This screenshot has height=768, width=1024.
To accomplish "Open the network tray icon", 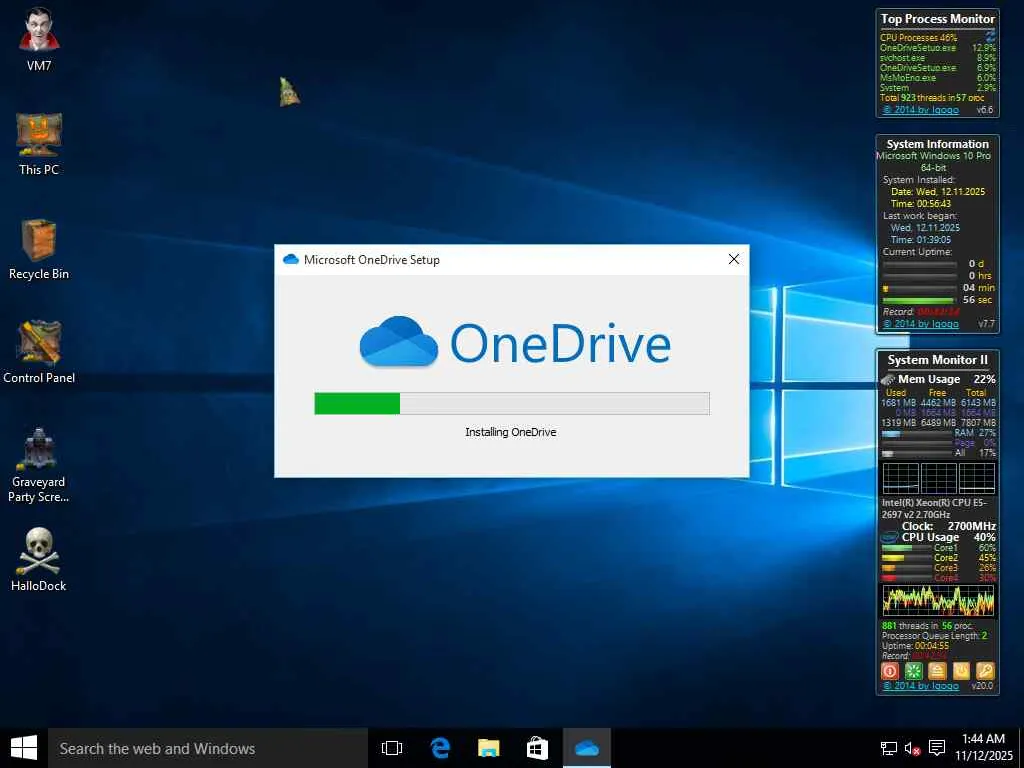I will (888, 748).
